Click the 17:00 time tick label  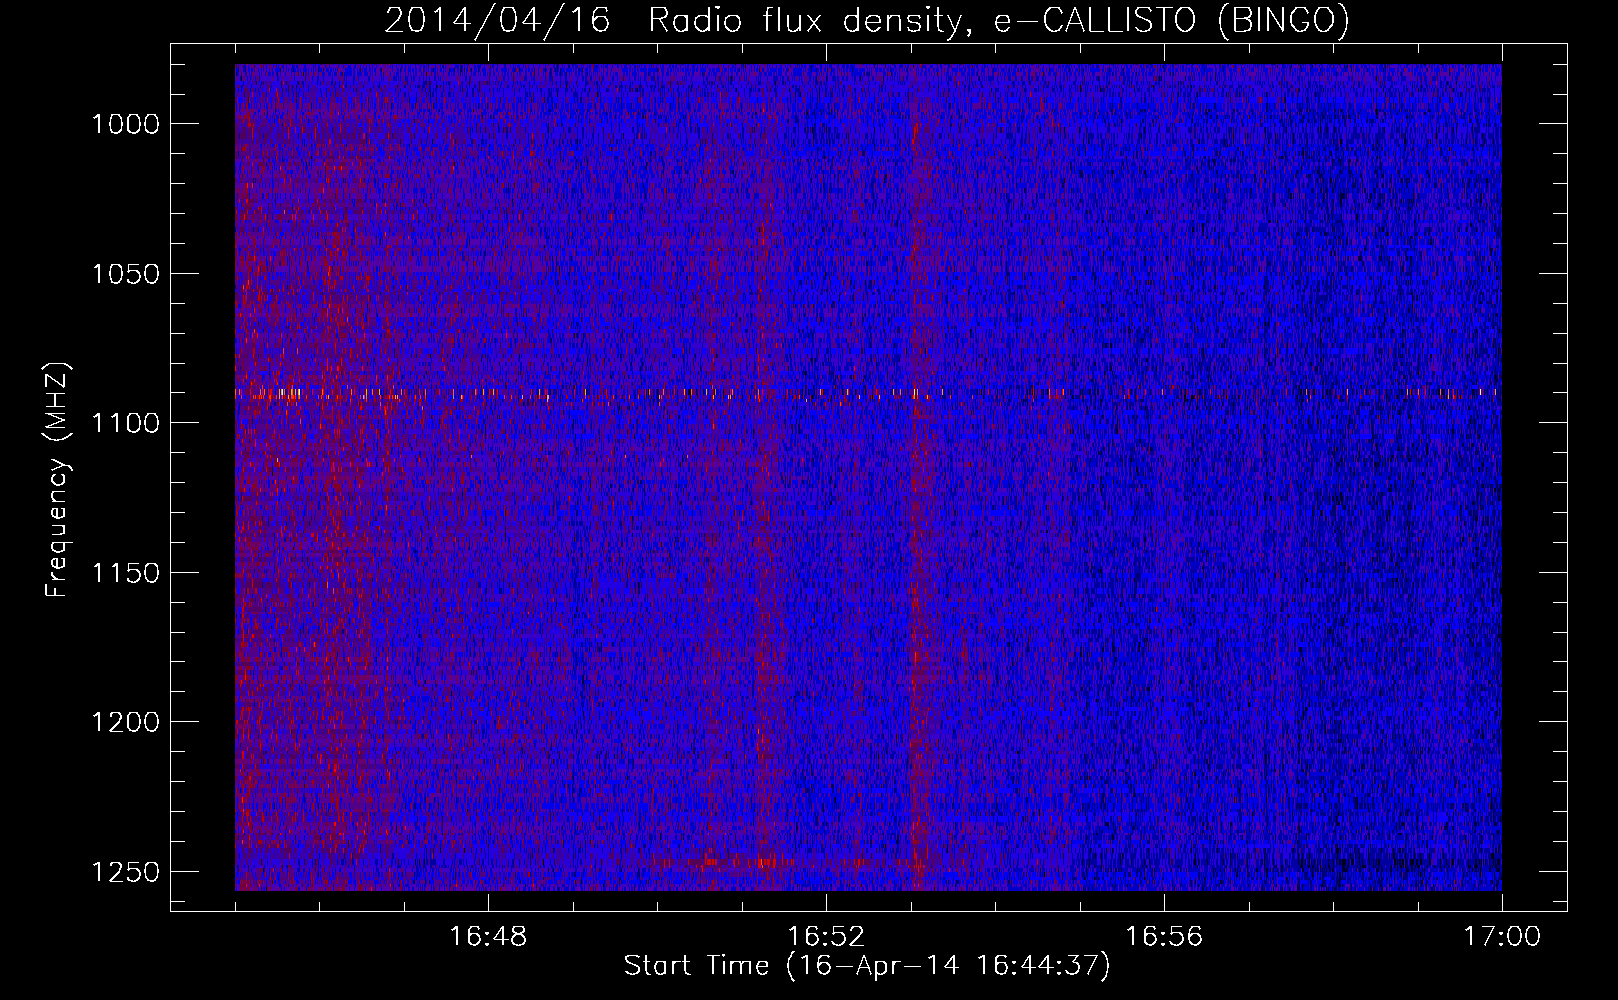coord(1502,937)
